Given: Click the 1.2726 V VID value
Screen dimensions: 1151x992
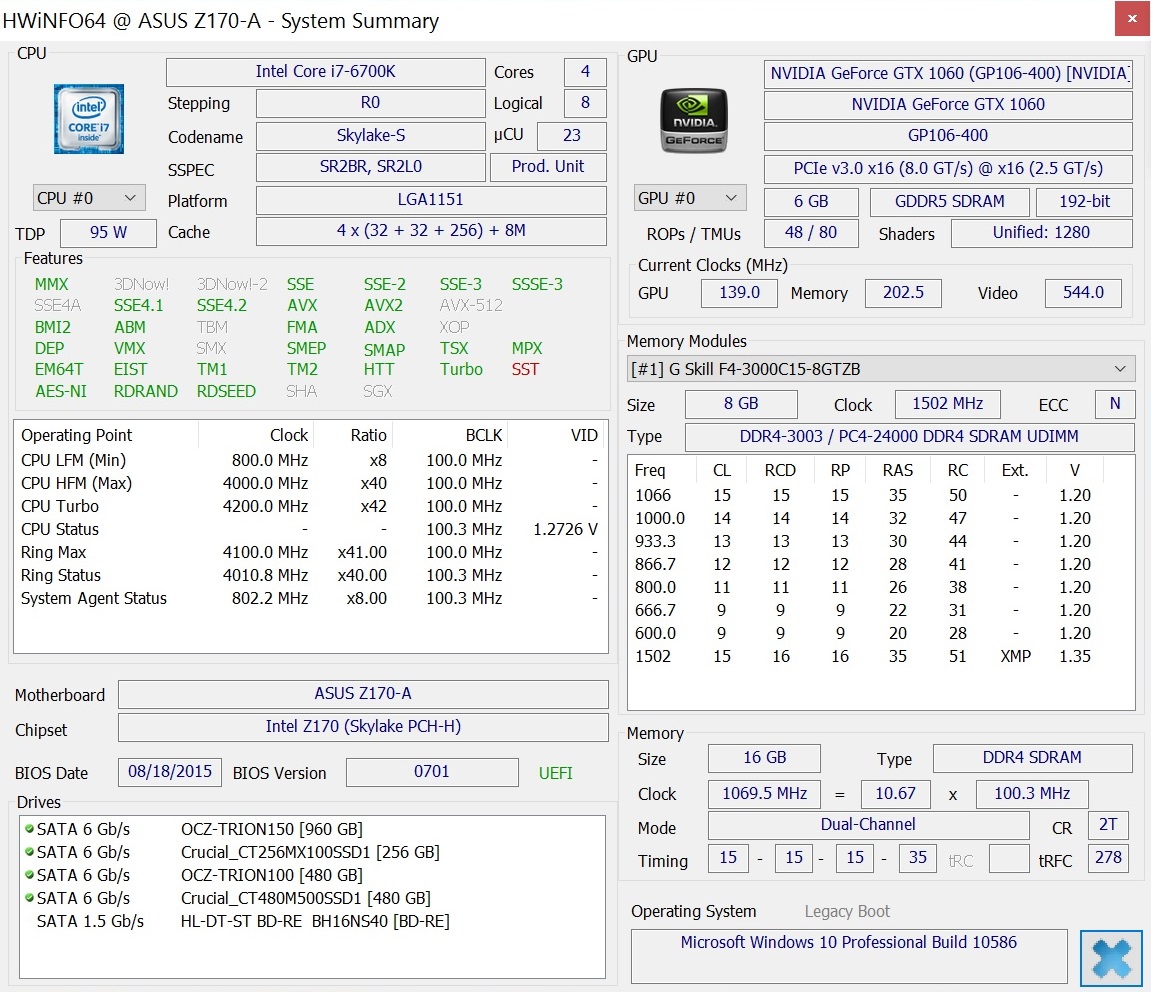Looking at the screenshot, I should 565,529.
